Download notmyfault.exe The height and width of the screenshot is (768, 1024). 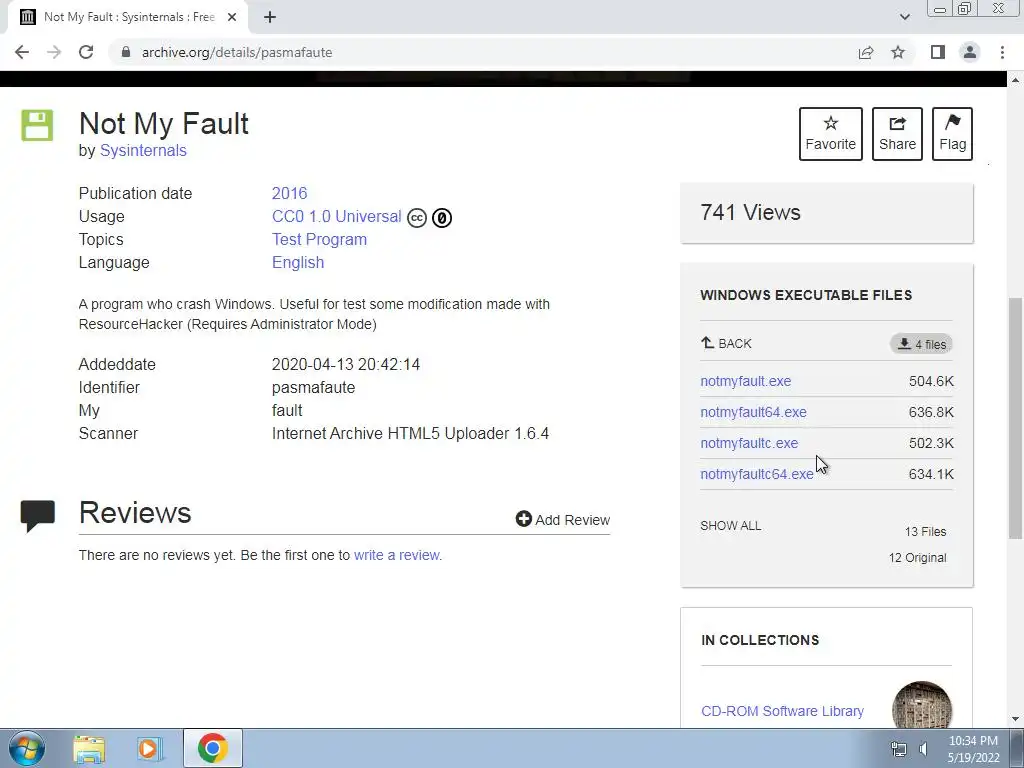pos(746,381)
